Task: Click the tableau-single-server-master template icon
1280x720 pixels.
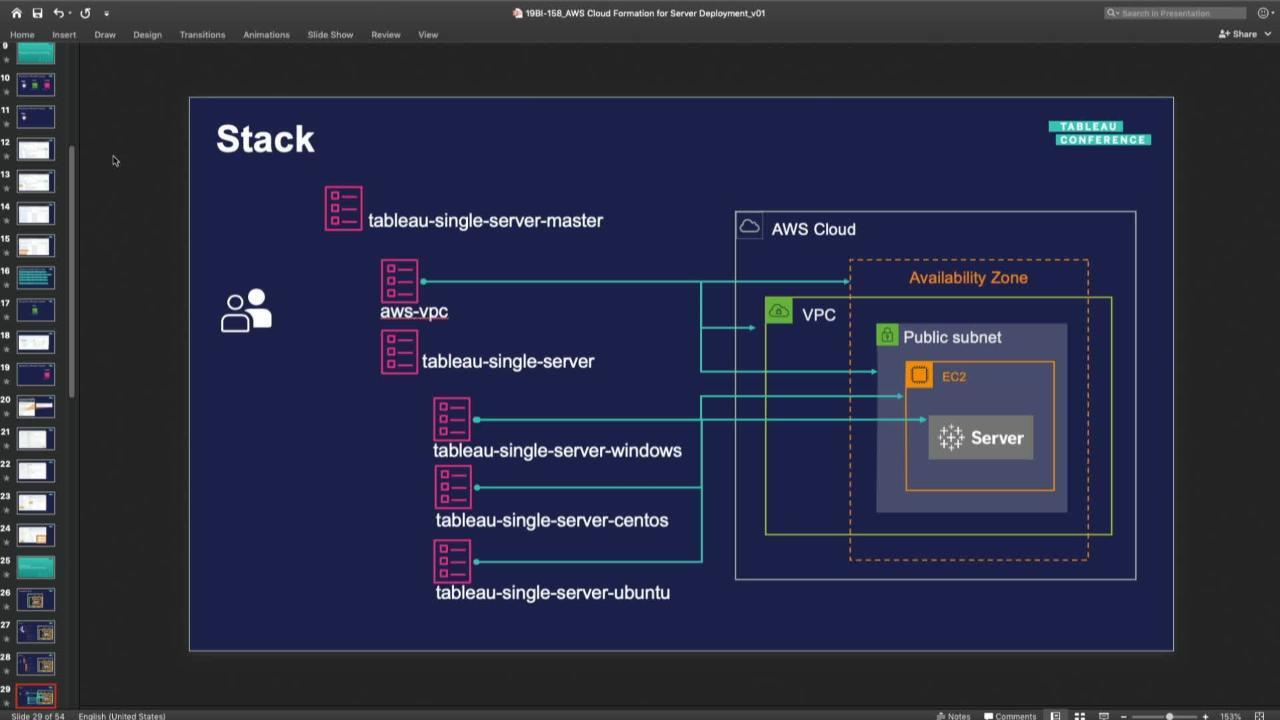Action: click(343, 209)
